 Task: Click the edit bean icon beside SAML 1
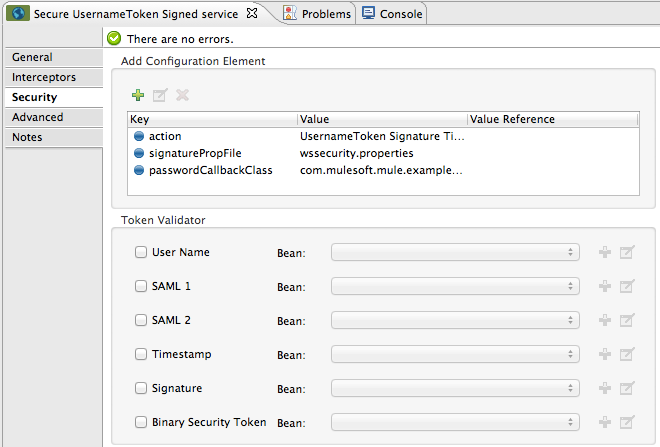627,287
